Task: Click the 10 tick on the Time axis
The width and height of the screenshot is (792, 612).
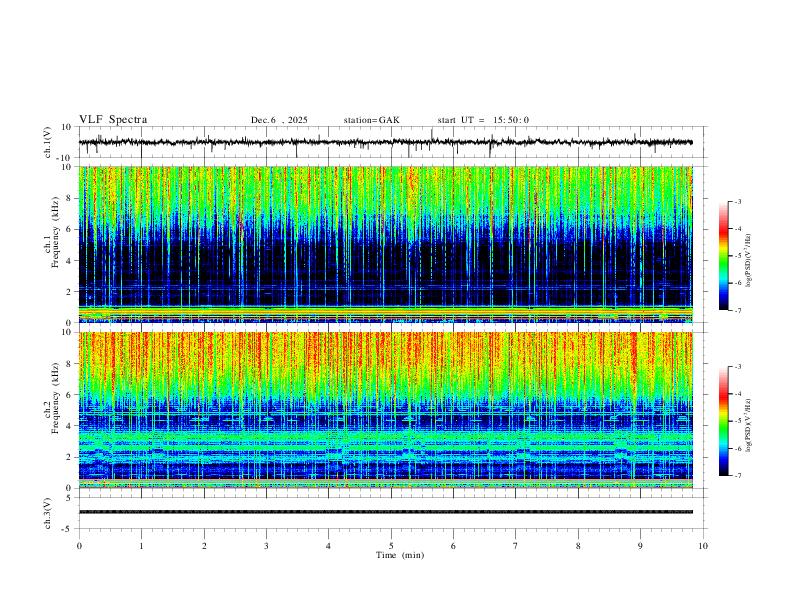Action: coord(703,546)
